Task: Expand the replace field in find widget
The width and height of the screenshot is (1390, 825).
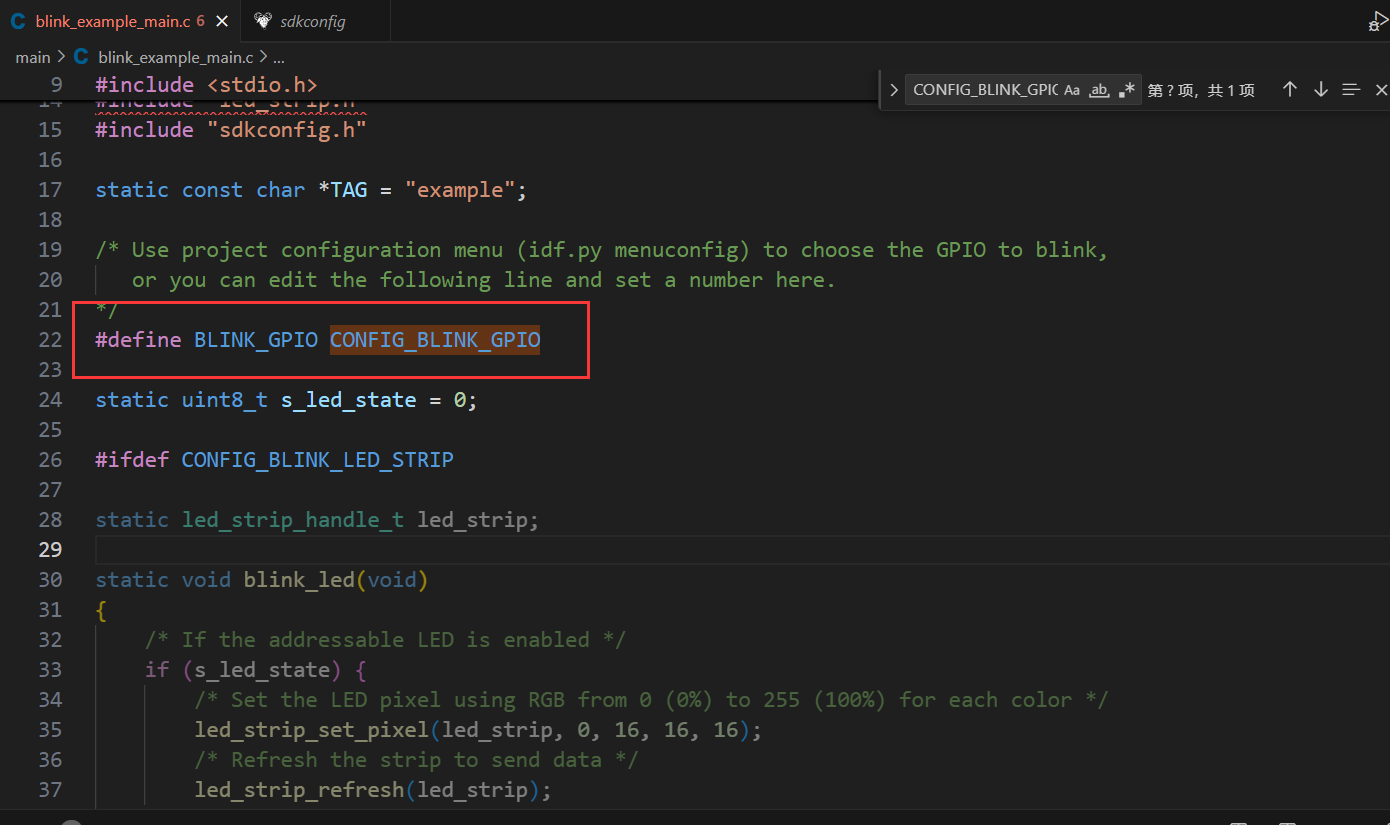Action: [x=893, y=90]
